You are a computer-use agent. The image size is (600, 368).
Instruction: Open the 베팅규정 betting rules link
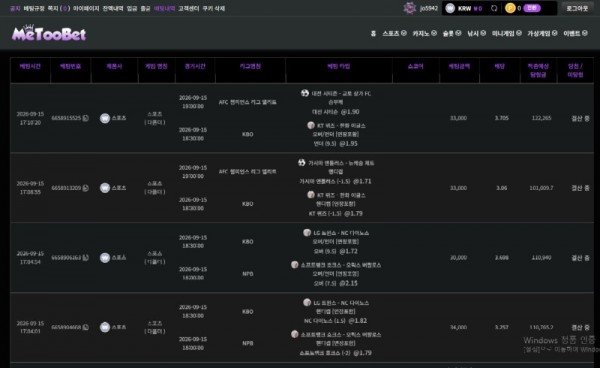click(x=34, y=8)
